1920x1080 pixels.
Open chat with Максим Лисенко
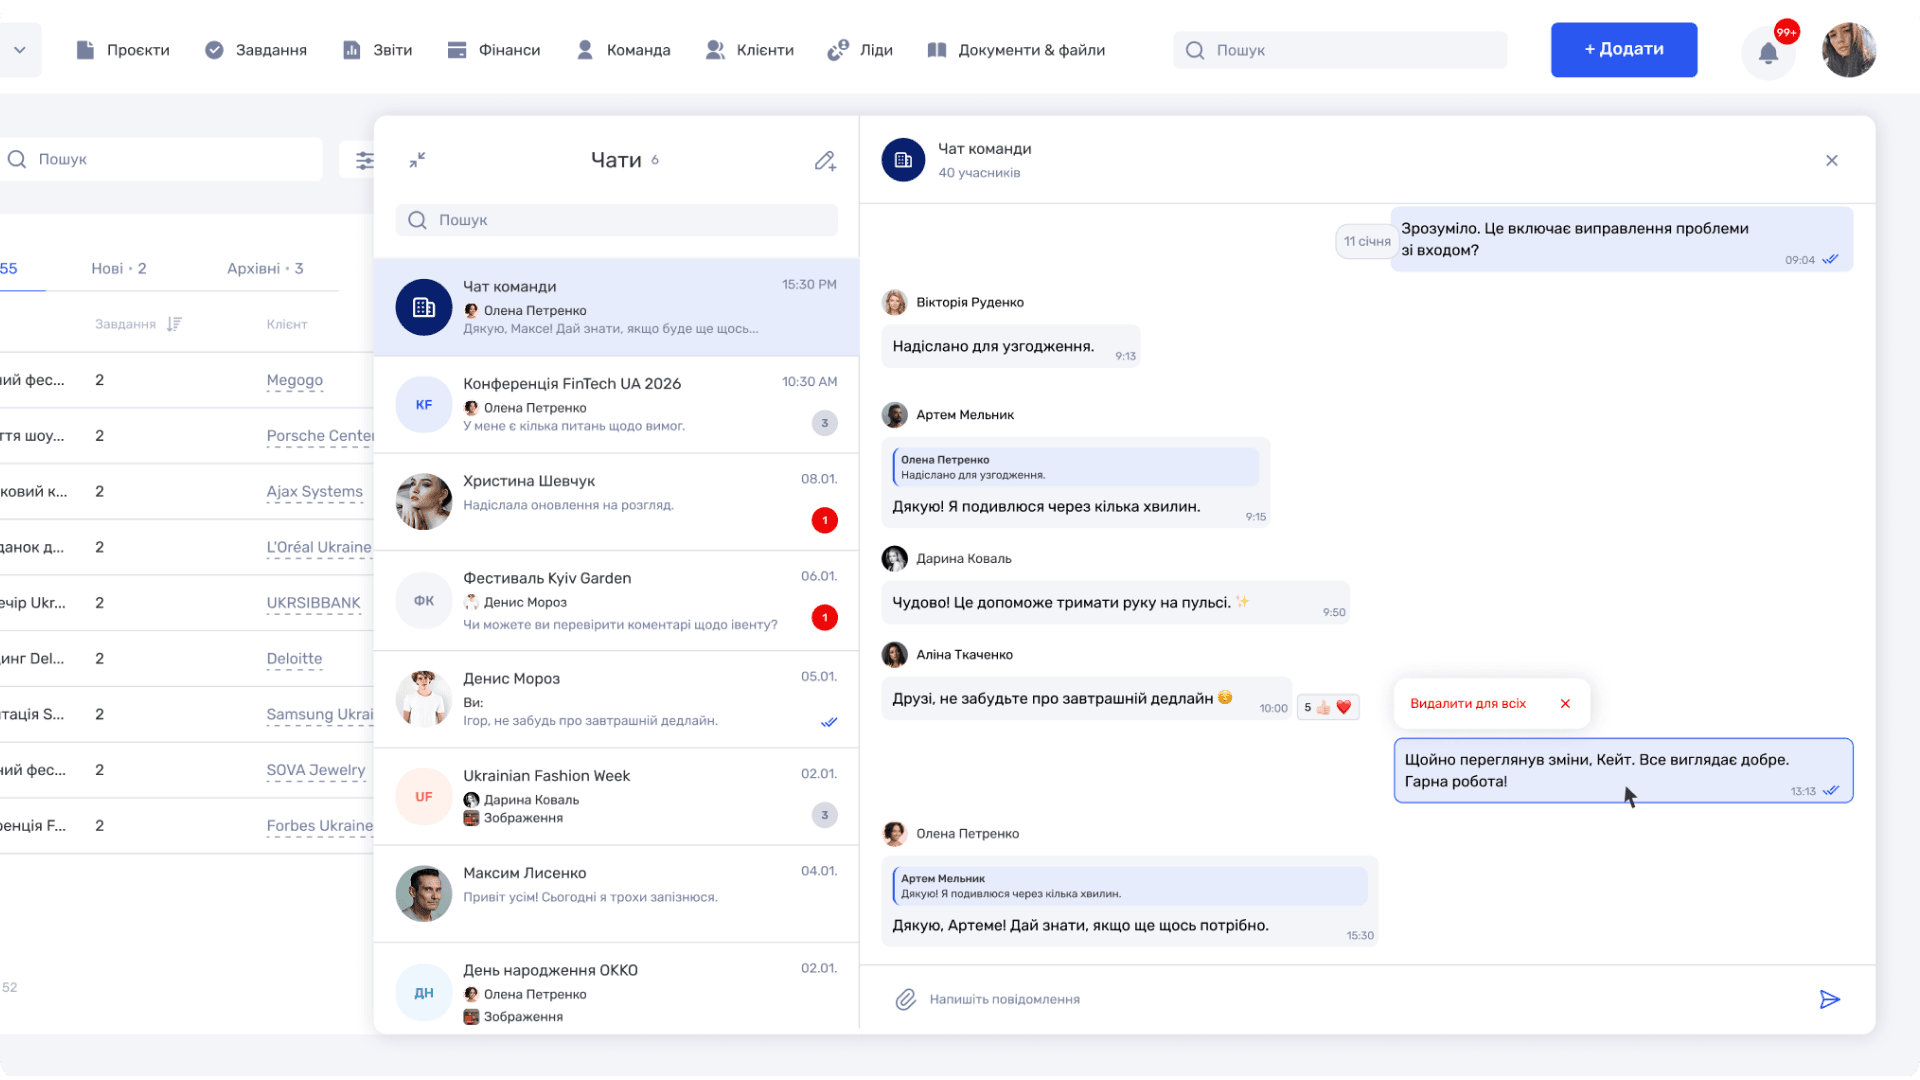pos(616,894)
